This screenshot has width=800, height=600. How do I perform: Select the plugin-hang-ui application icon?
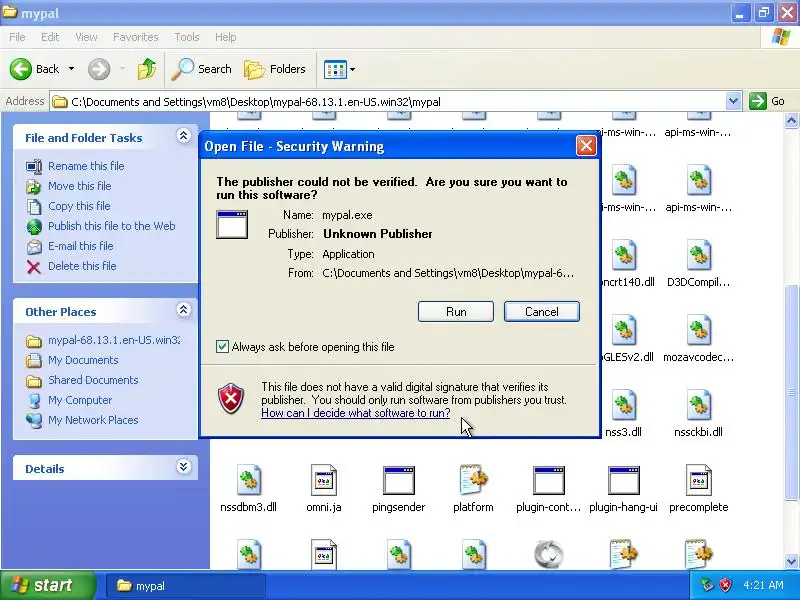pyautogui.click(x=623, y=480)
